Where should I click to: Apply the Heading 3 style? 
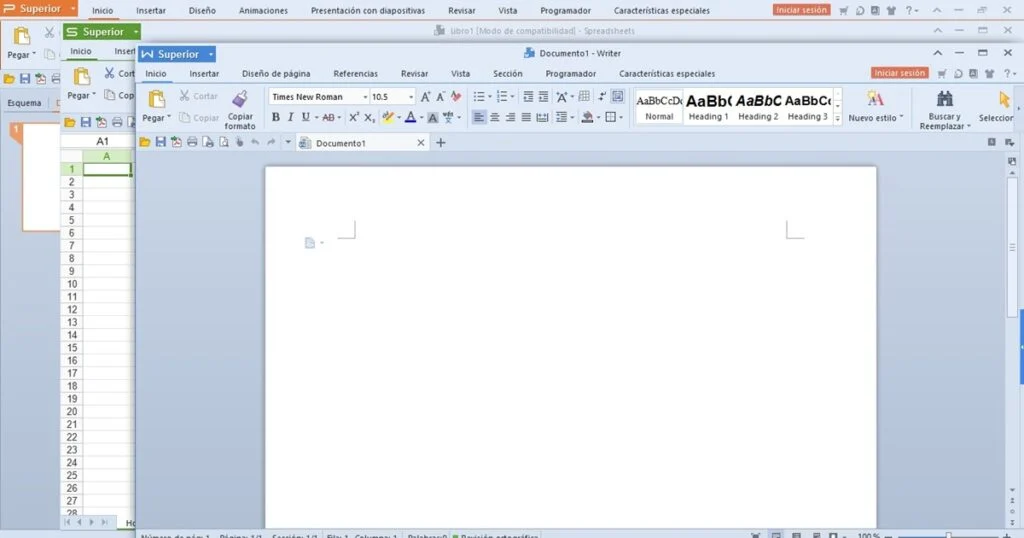[807, 107]
